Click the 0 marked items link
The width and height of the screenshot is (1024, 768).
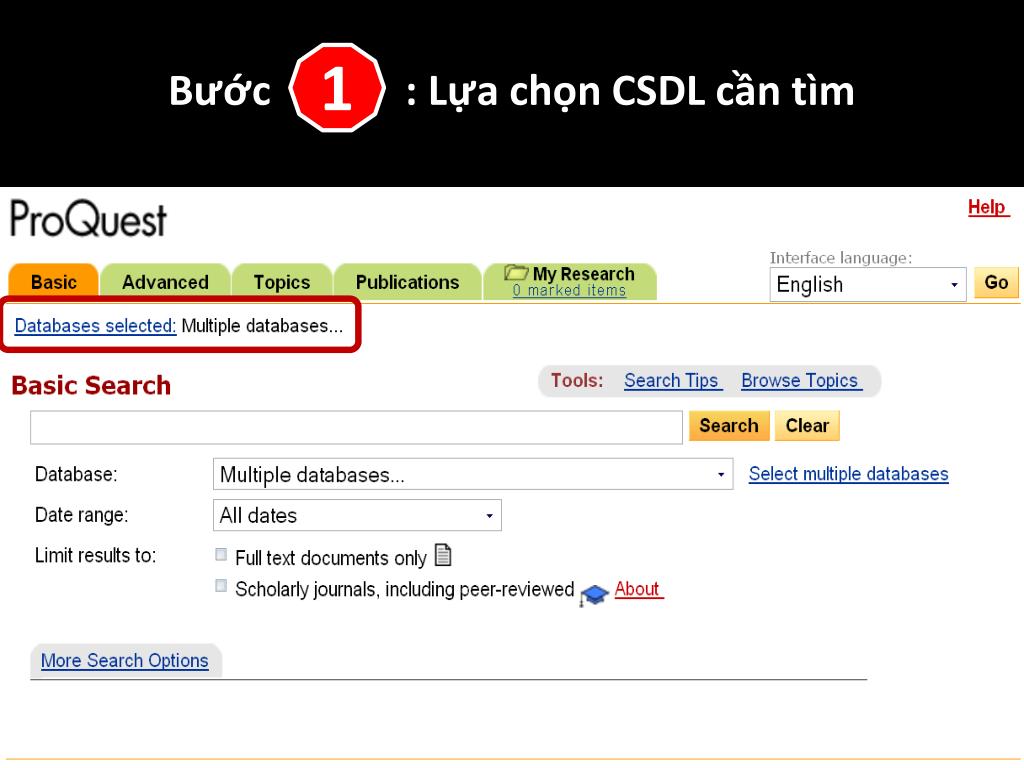point(569,291)
